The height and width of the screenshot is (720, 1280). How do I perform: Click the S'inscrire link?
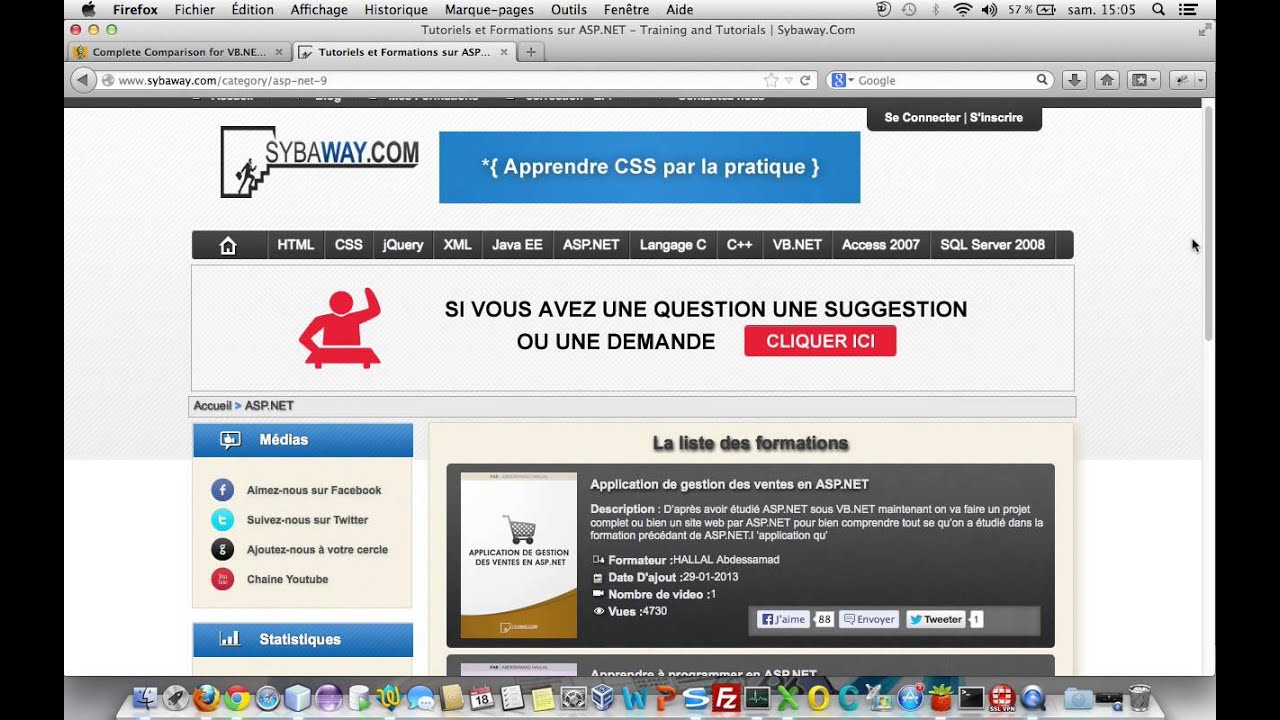click(x=996, y=118)
